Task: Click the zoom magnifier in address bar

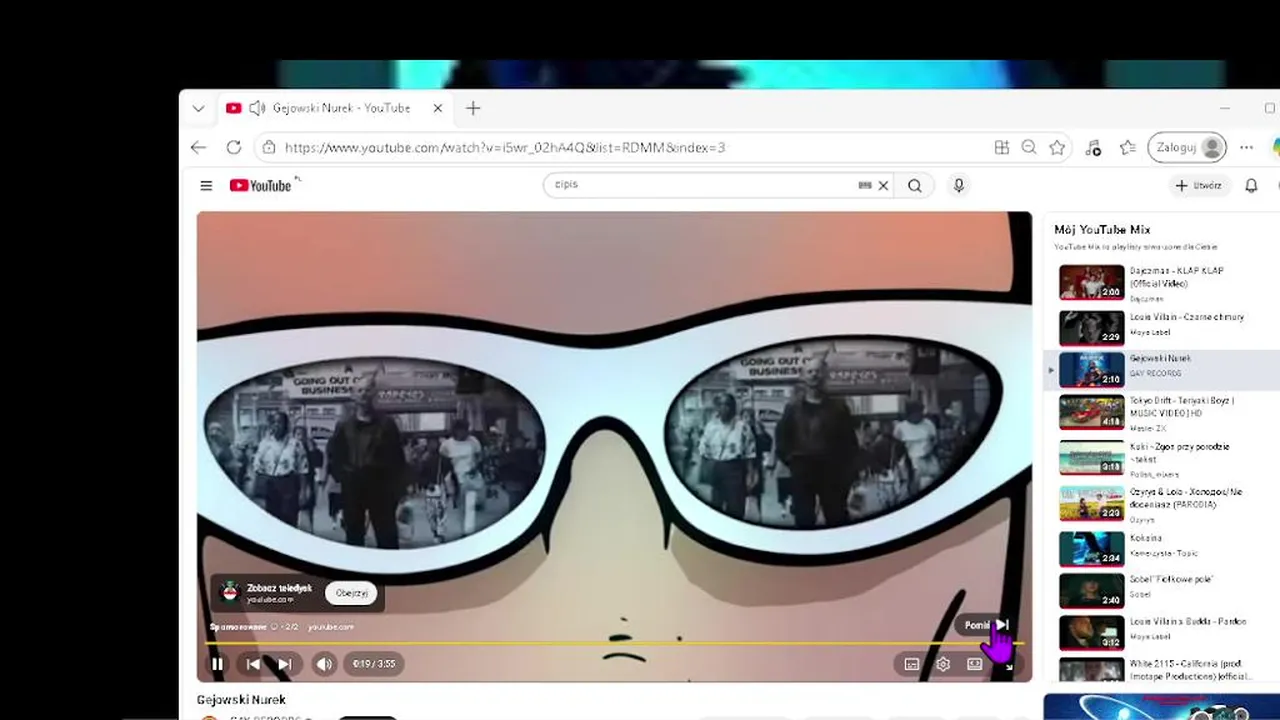Action: 1029,147
